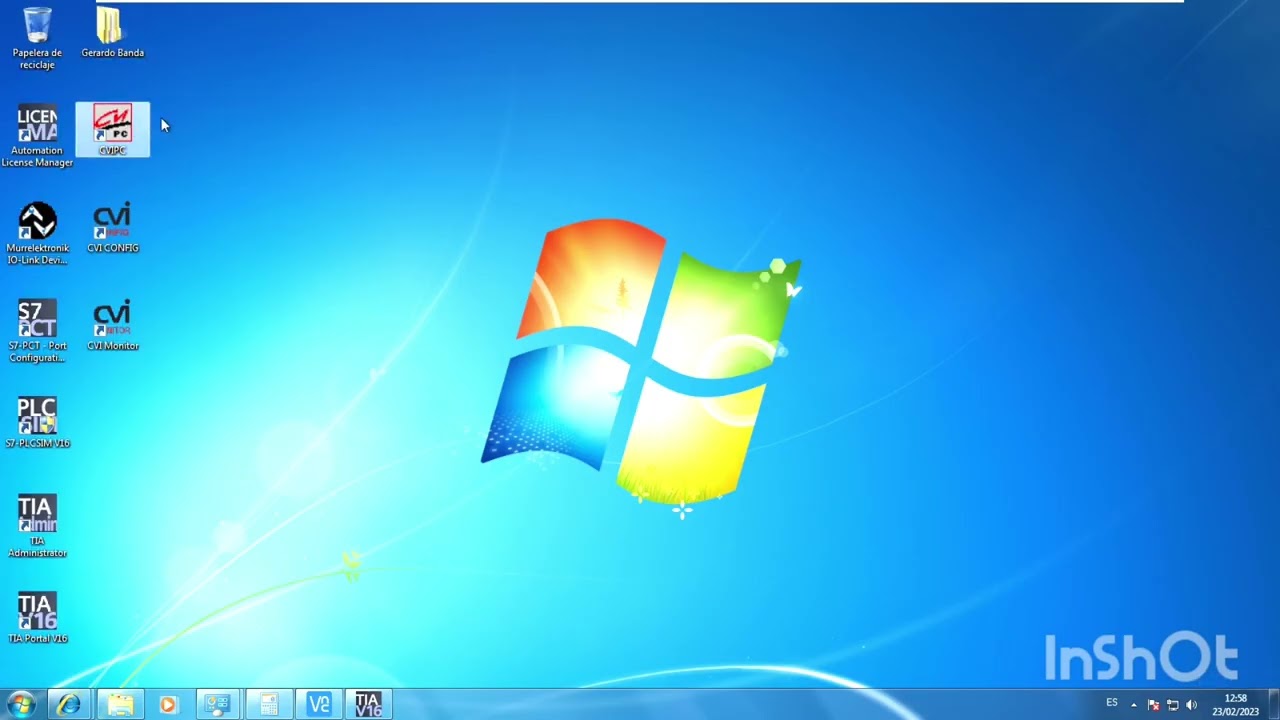Launch Windows Media Player from taskbar

[168, 705]
